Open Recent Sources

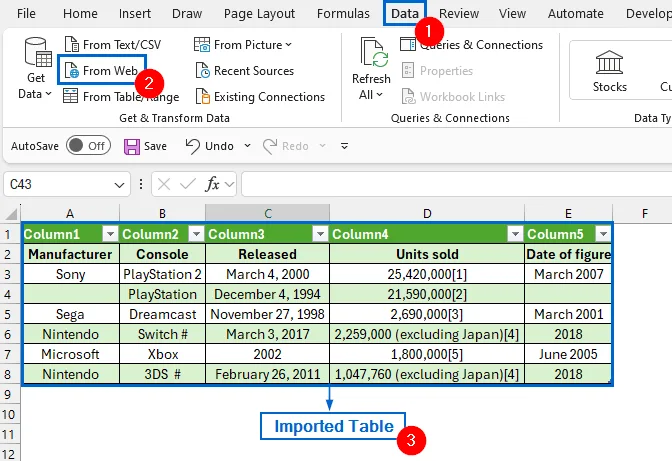245,71
